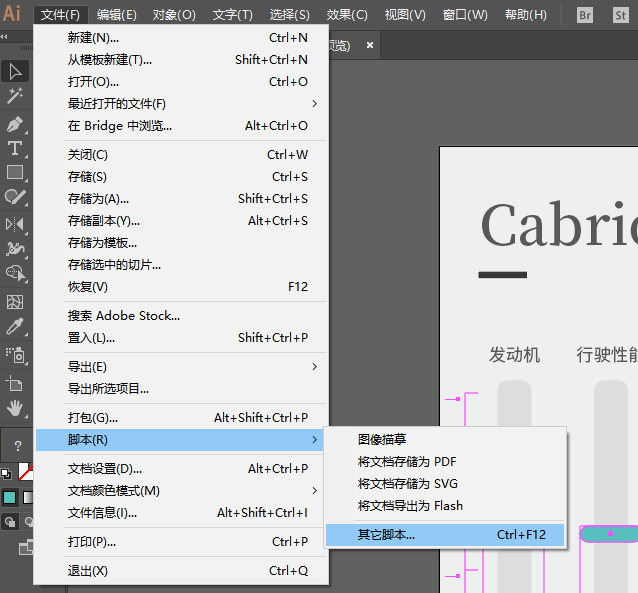Viewport: 638px width, 593px height.
Task: Select the Puppet Warp tool
Action: [x=15, y=248]
